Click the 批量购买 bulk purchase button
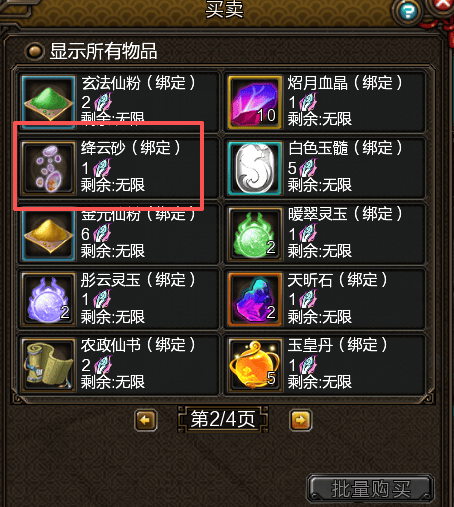Screen dimensions: 454x507 (x=370, y=489)
